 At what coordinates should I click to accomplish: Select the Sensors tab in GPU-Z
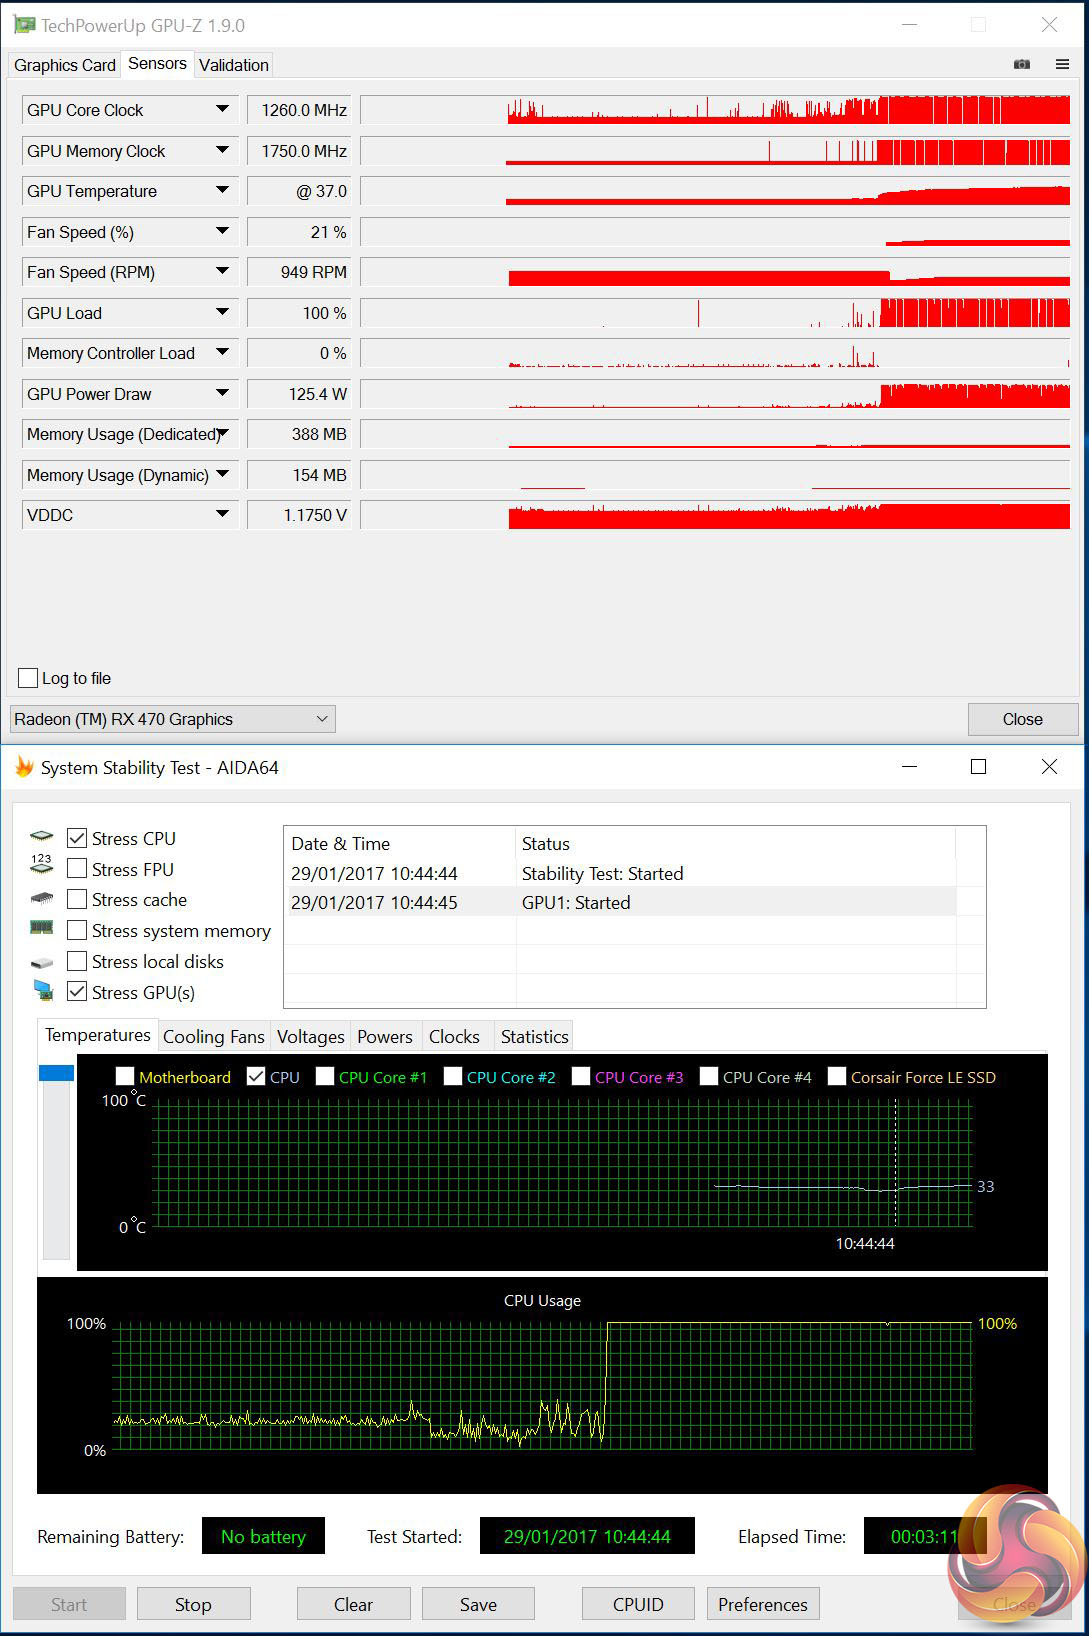pyautogui.click(x=157, y=63)
